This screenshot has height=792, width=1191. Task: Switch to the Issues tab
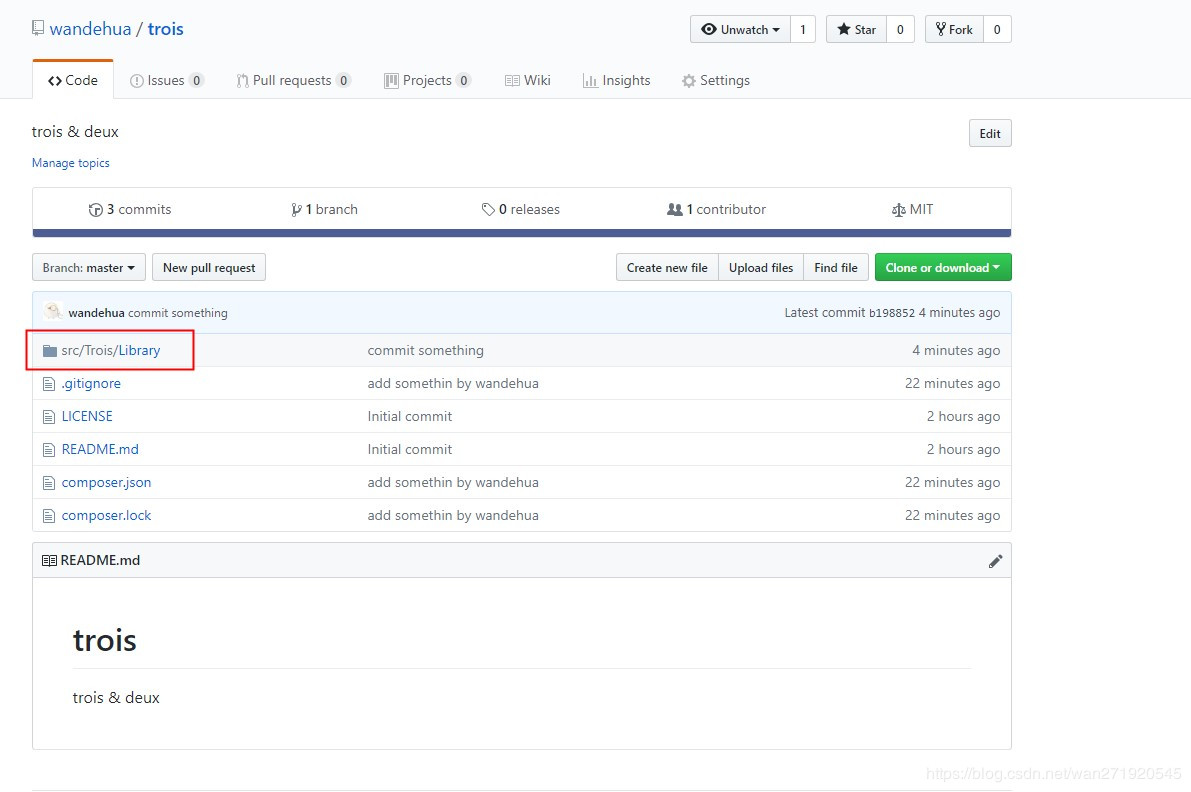point(166,80)
